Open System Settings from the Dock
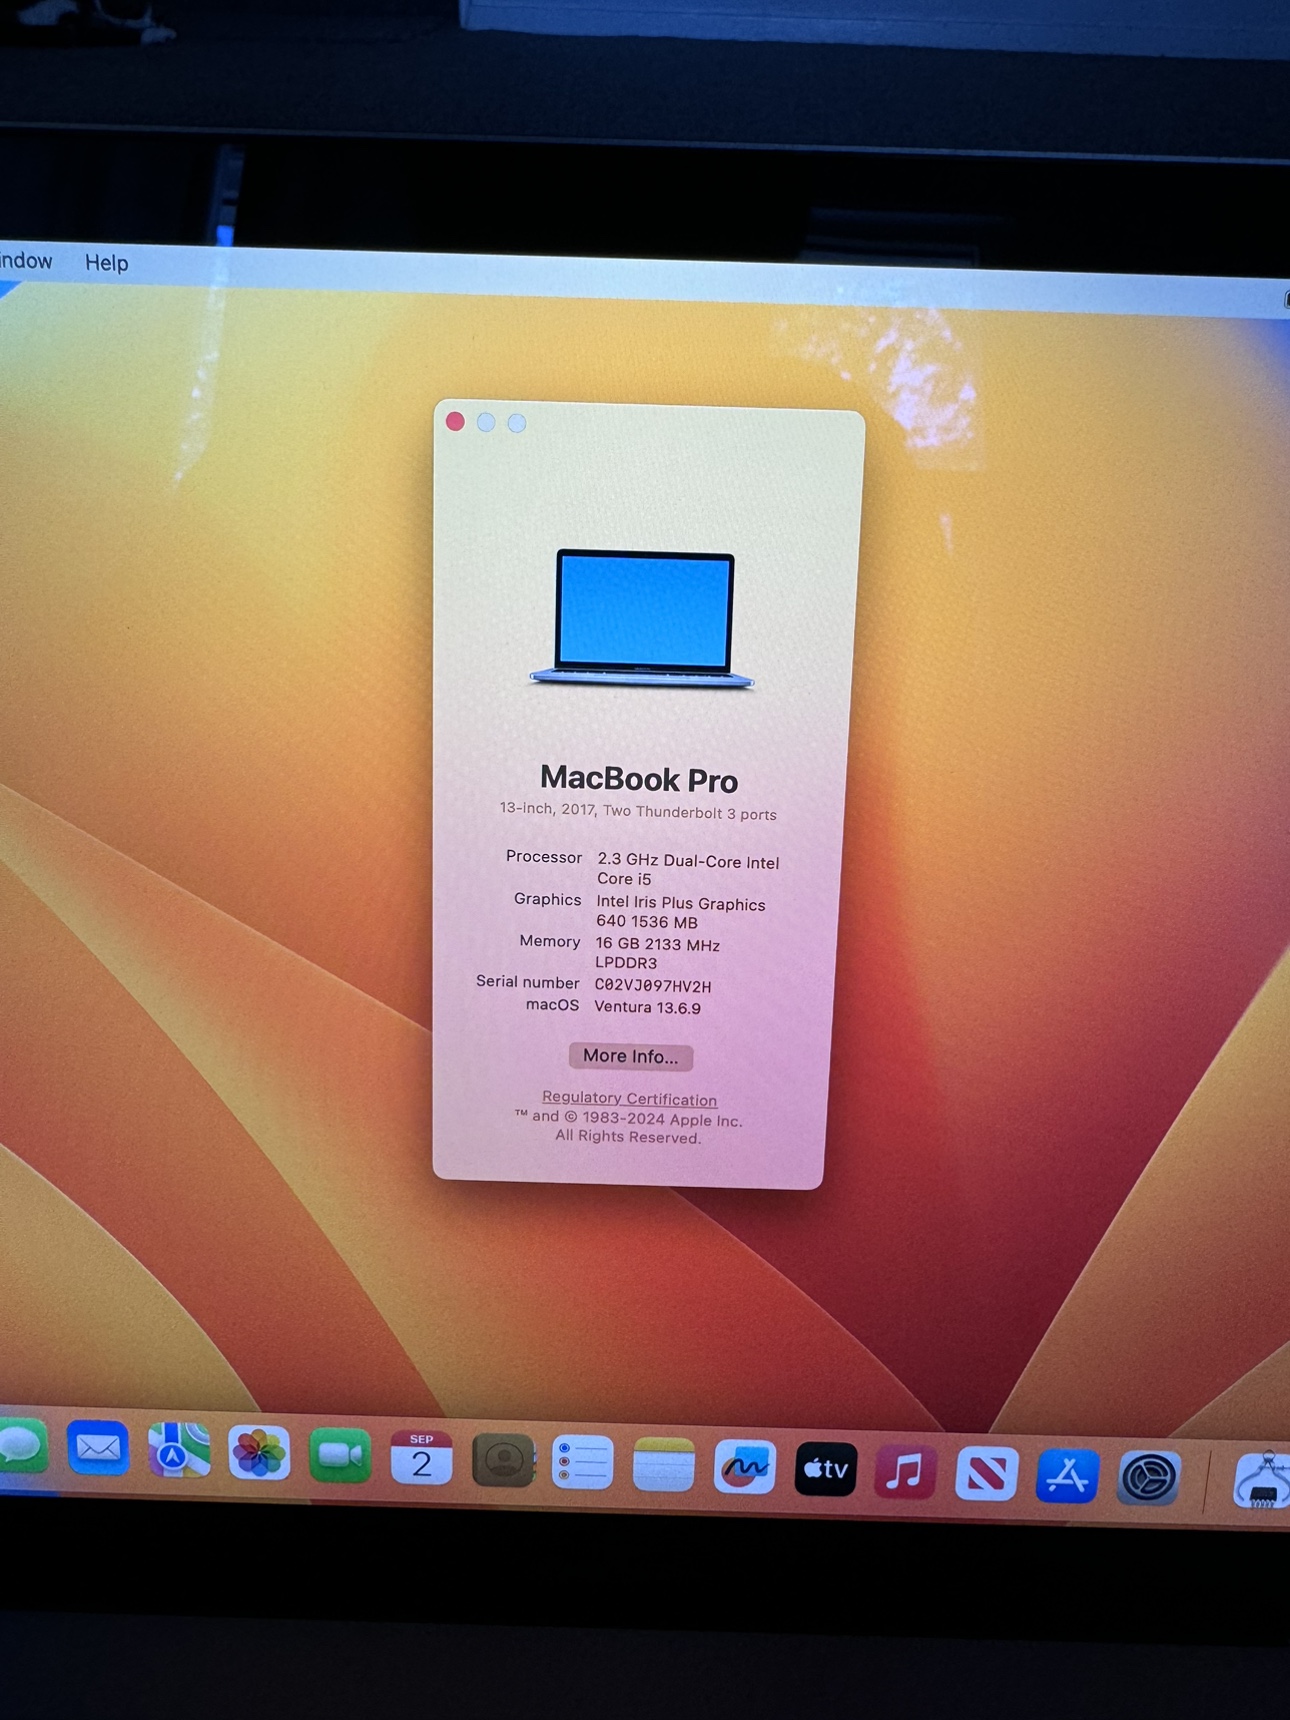Screen dimensions: 1290x1720 (1148, 1479)
